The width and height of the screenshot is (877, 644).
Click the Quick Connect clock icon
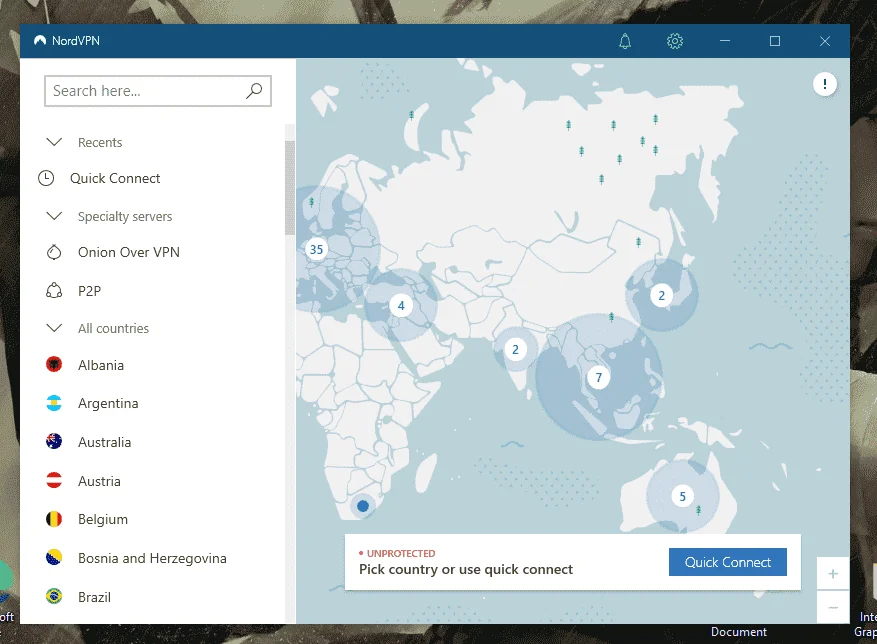pos(46,178)
